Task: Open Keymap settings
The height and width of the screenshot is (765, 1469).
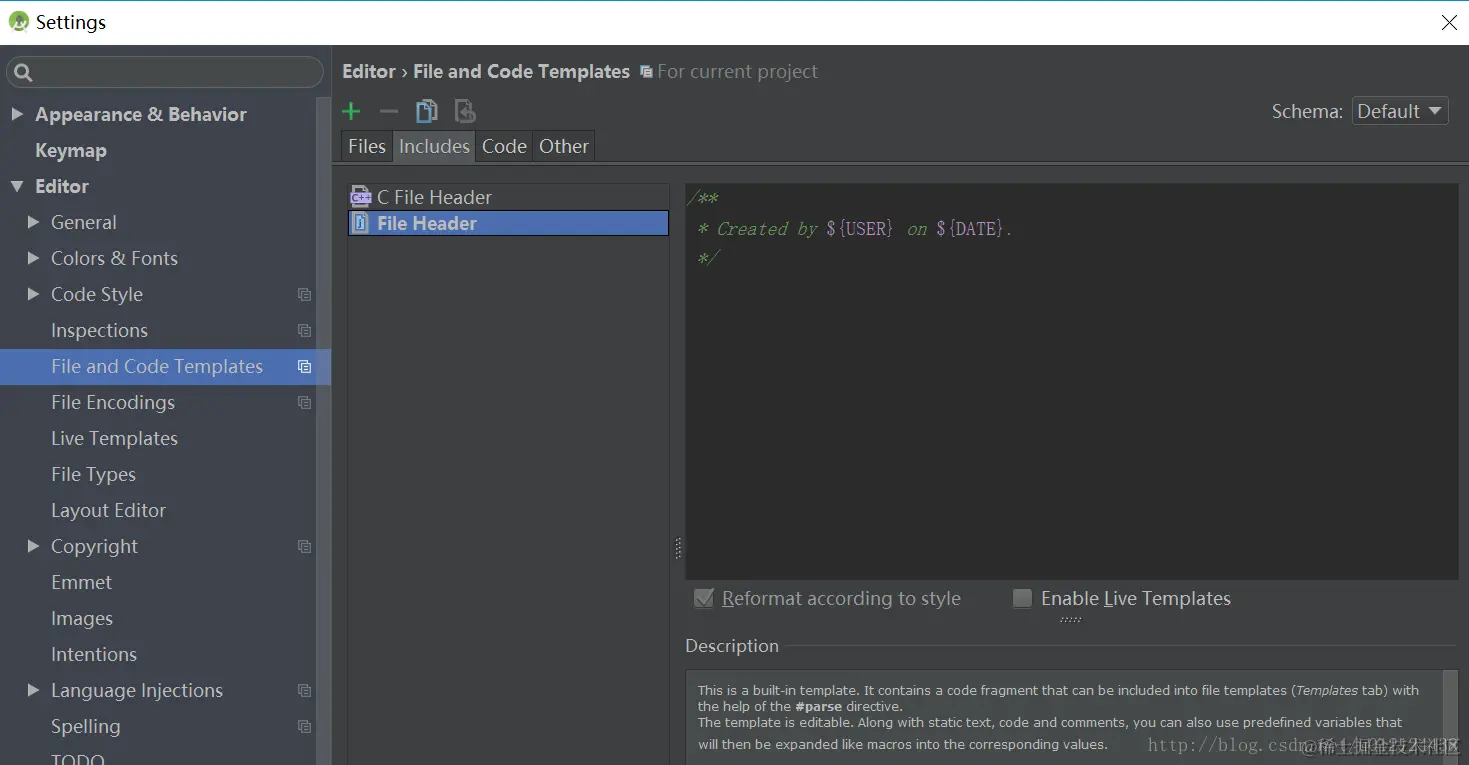Action: point(71,150)
